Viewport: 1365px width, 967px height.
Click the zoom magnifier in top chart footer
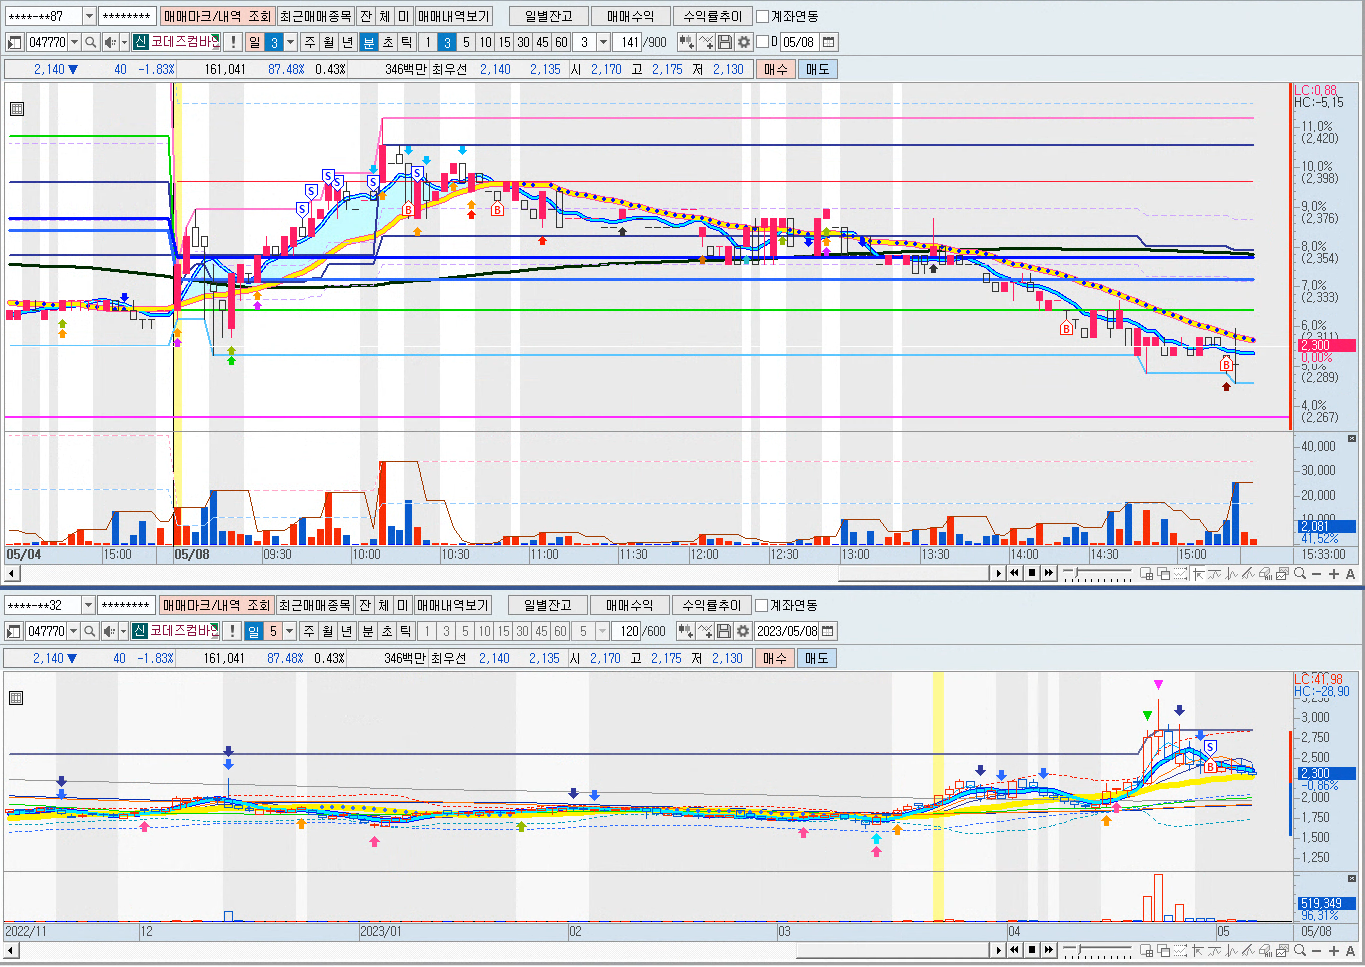pyautogui.click(x=1300, y=573)
